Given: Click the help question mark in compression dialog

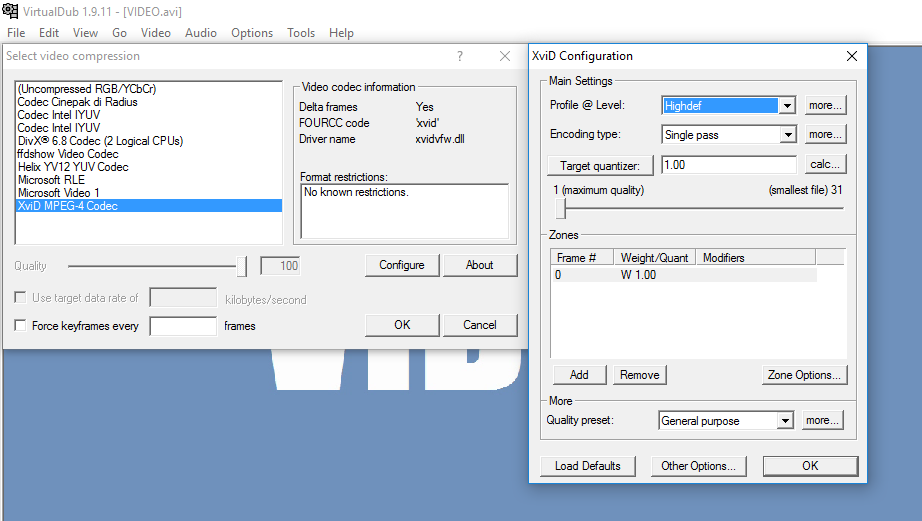Looking at the screenshot, I should tap(460, 56).
